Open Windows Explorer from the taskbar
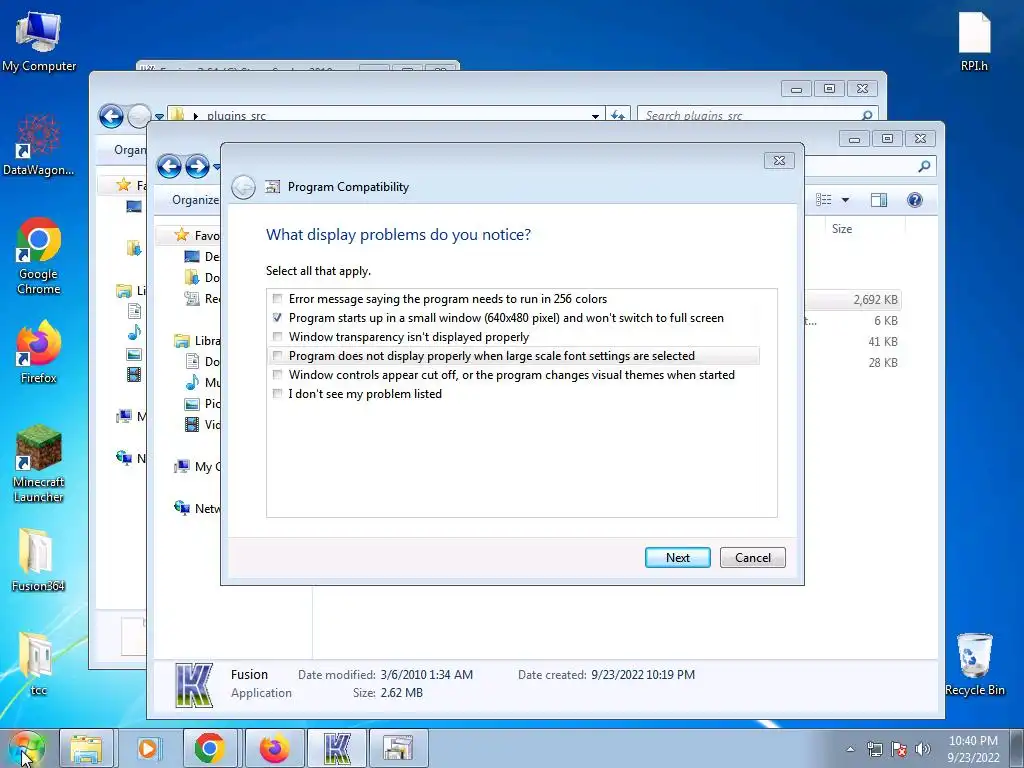The height and width of the screenshot is (768, 1024). (x=86, y=748)
